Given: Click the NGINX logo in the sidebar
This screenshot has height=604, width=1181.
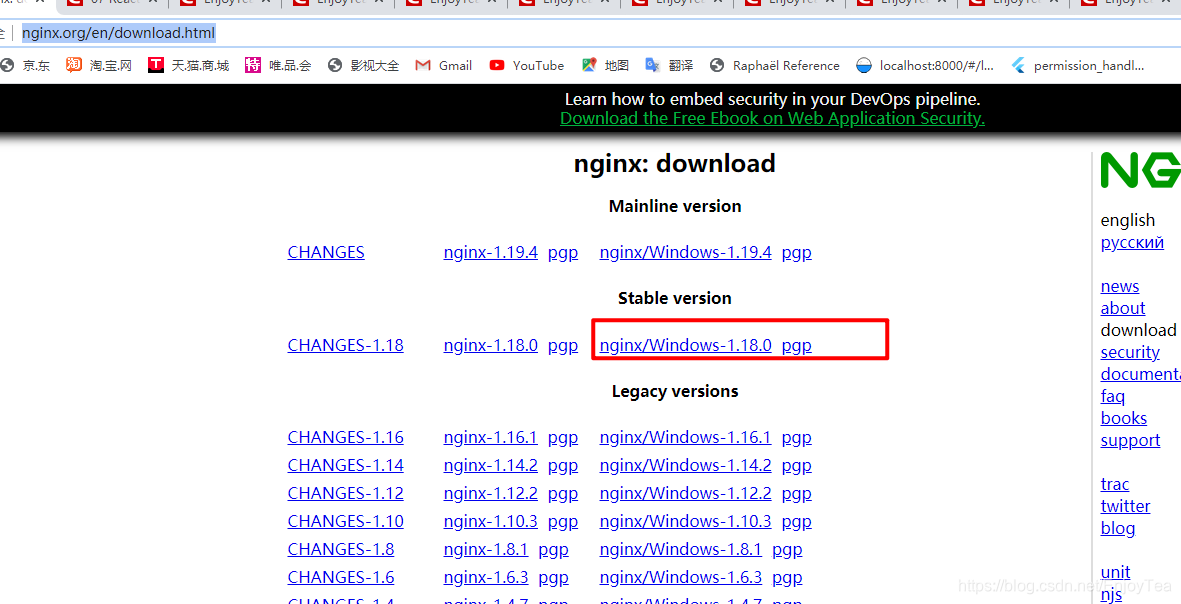Looking at the screenshot, I should pyautogui.click(x=1140, y=169).
